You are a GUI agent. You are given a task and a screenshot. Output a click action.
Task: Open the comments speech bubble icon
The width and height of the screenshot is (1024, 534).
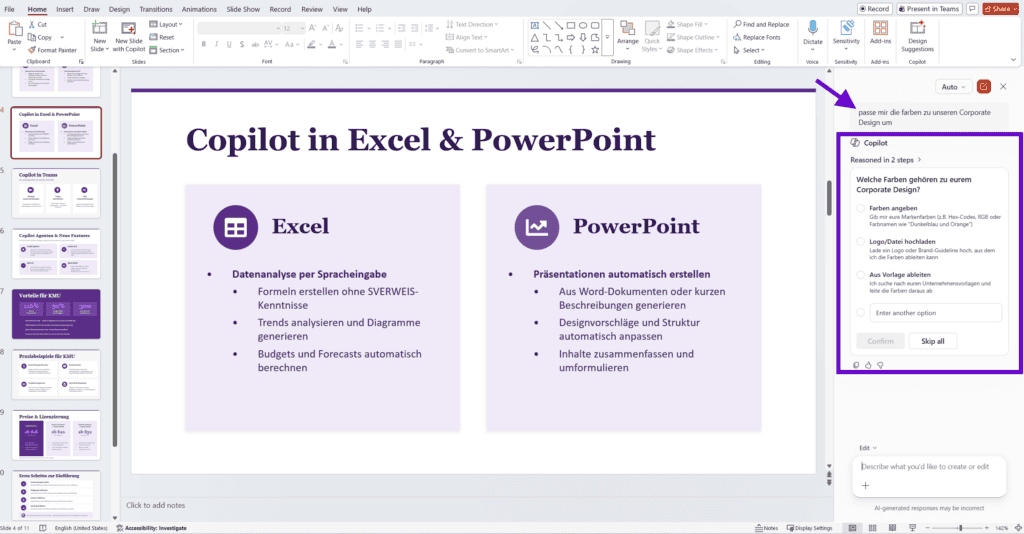pos(972,8)
